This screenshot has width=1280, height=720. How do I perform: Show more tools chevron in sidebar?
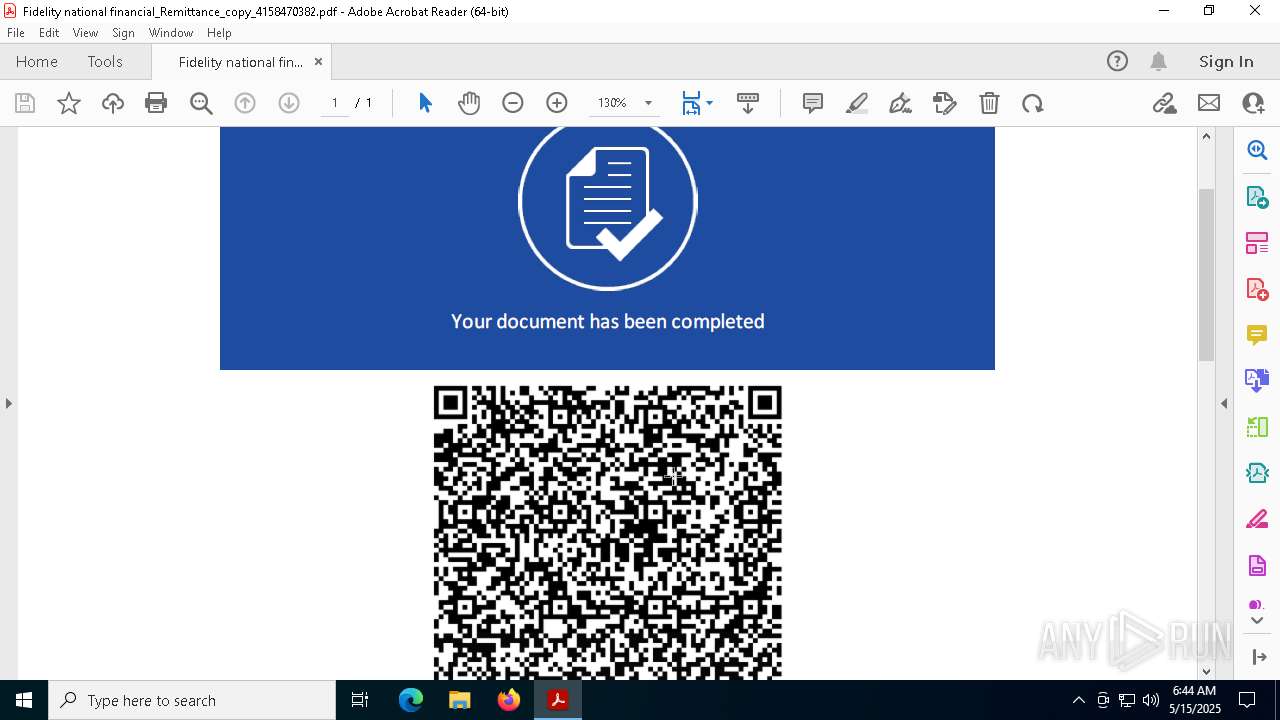pos(1257,621)
